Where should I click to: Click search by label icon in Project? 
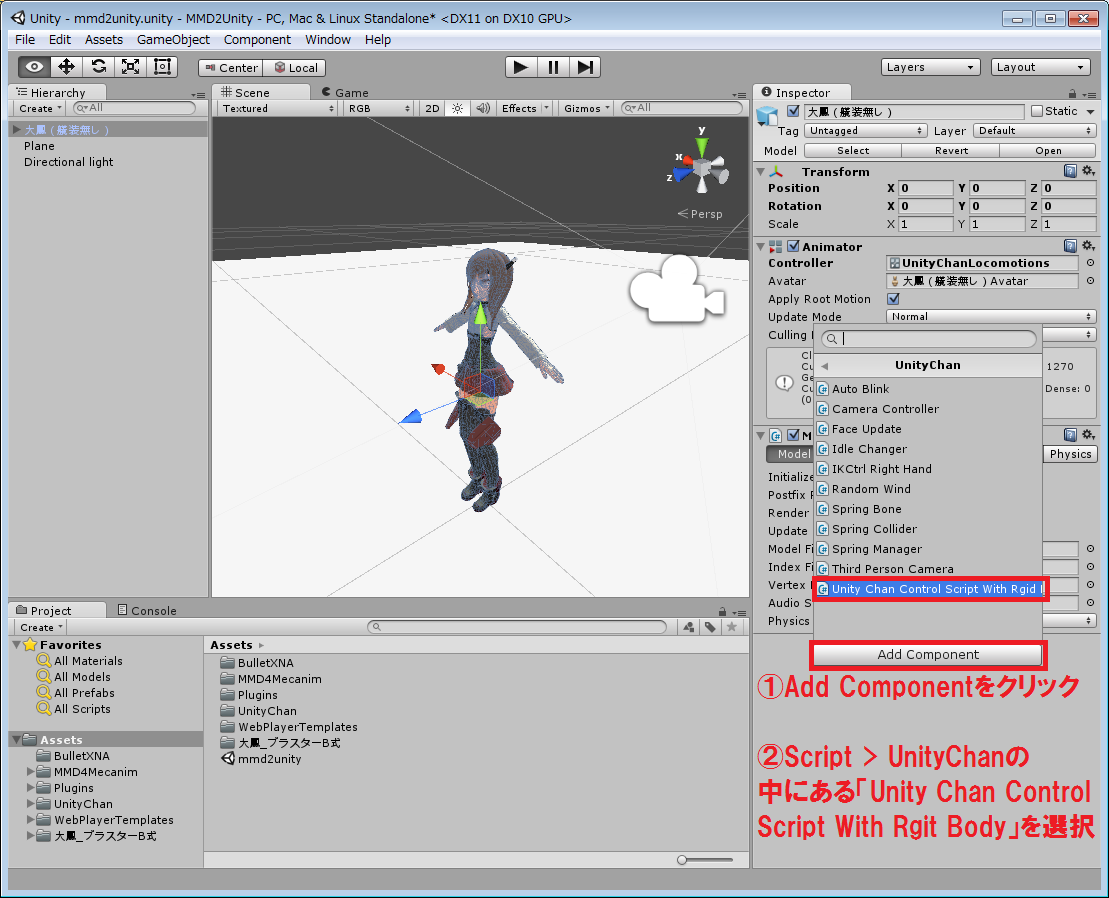tap(710, 627)
